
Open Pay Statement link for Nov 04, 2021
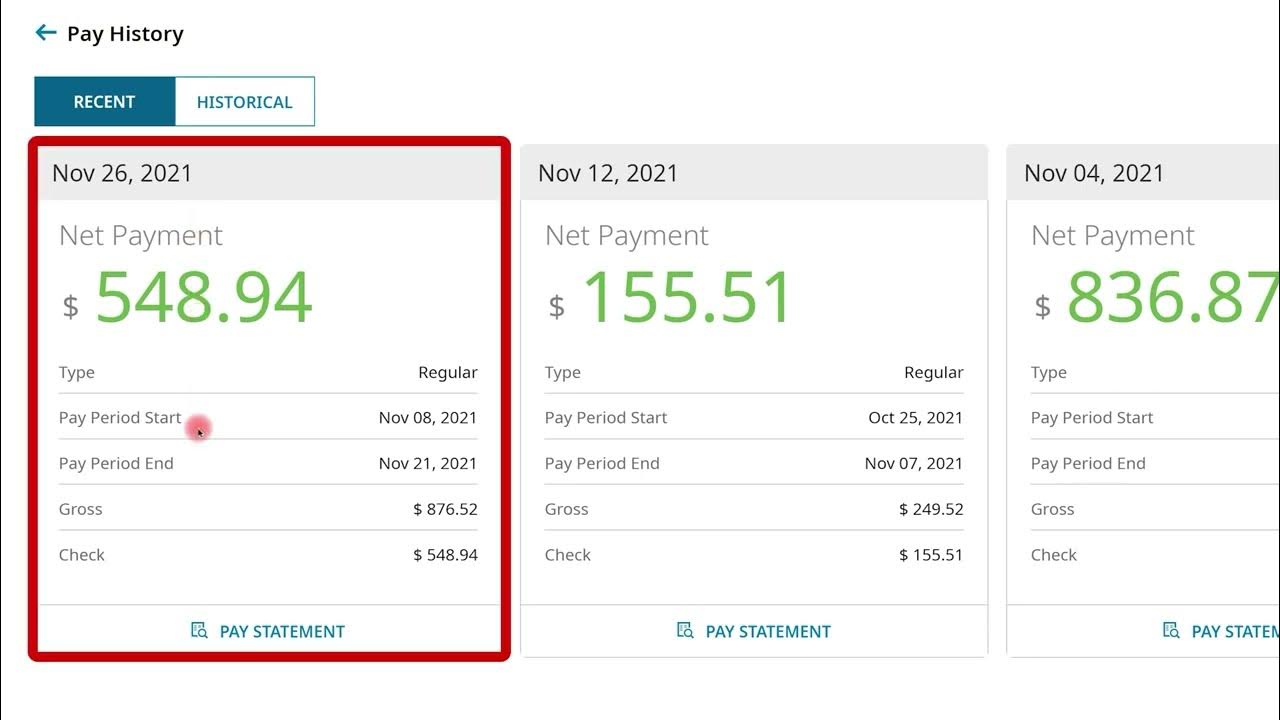click(1235, 632)
